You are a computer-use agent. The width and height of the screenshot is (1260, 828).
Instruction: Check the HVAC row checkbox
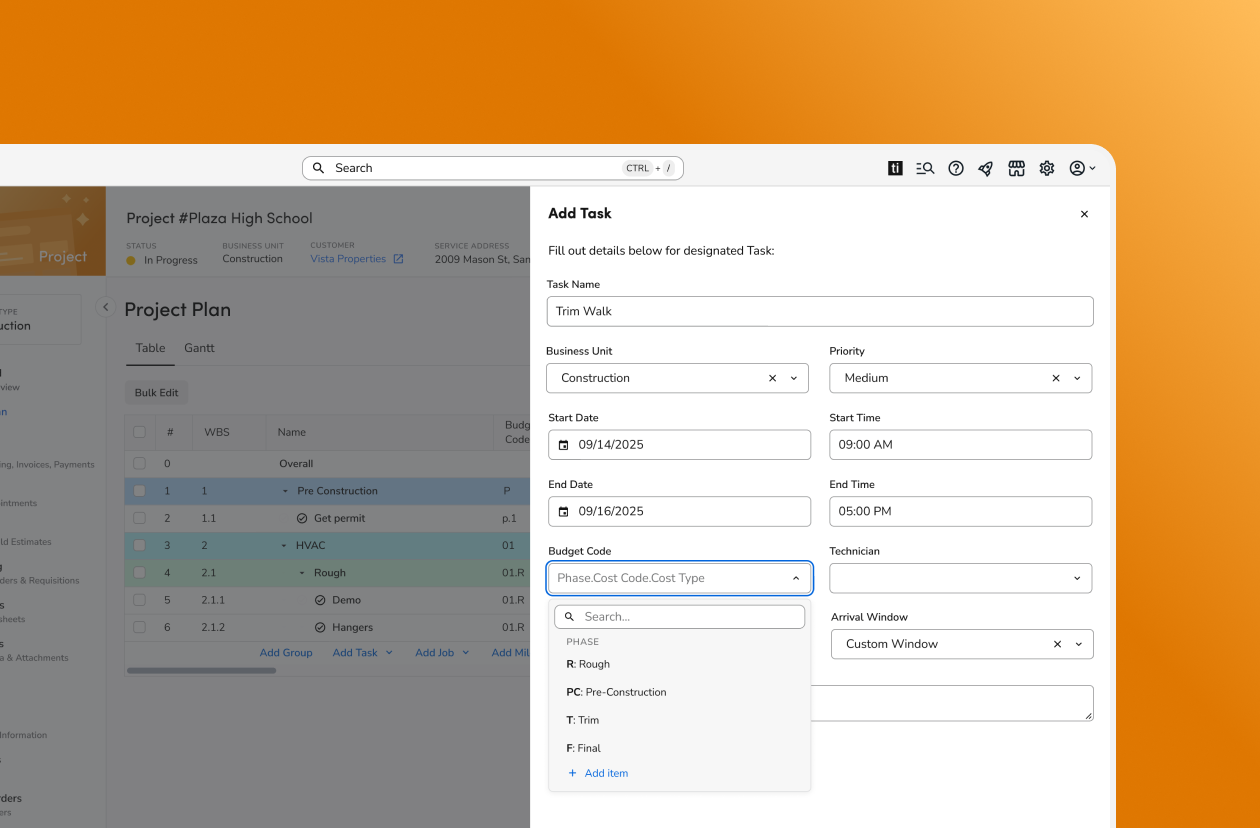(139, 545)
